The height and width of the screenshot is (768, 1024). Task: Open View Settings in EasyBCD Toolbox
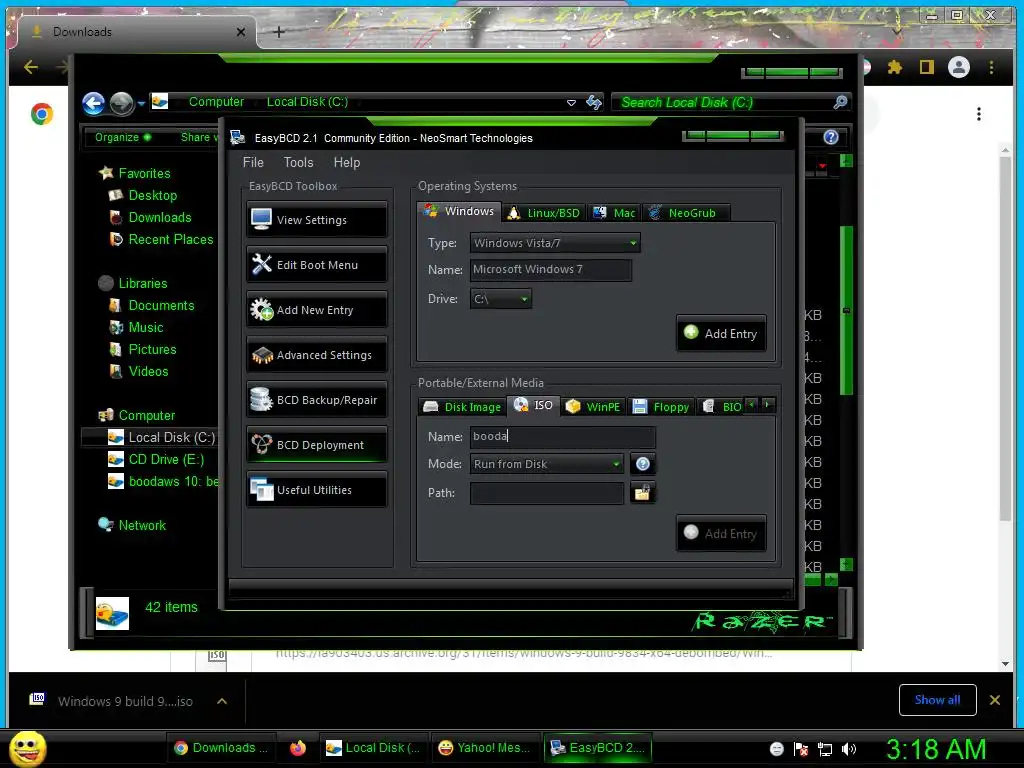click(x=317, y=219)
